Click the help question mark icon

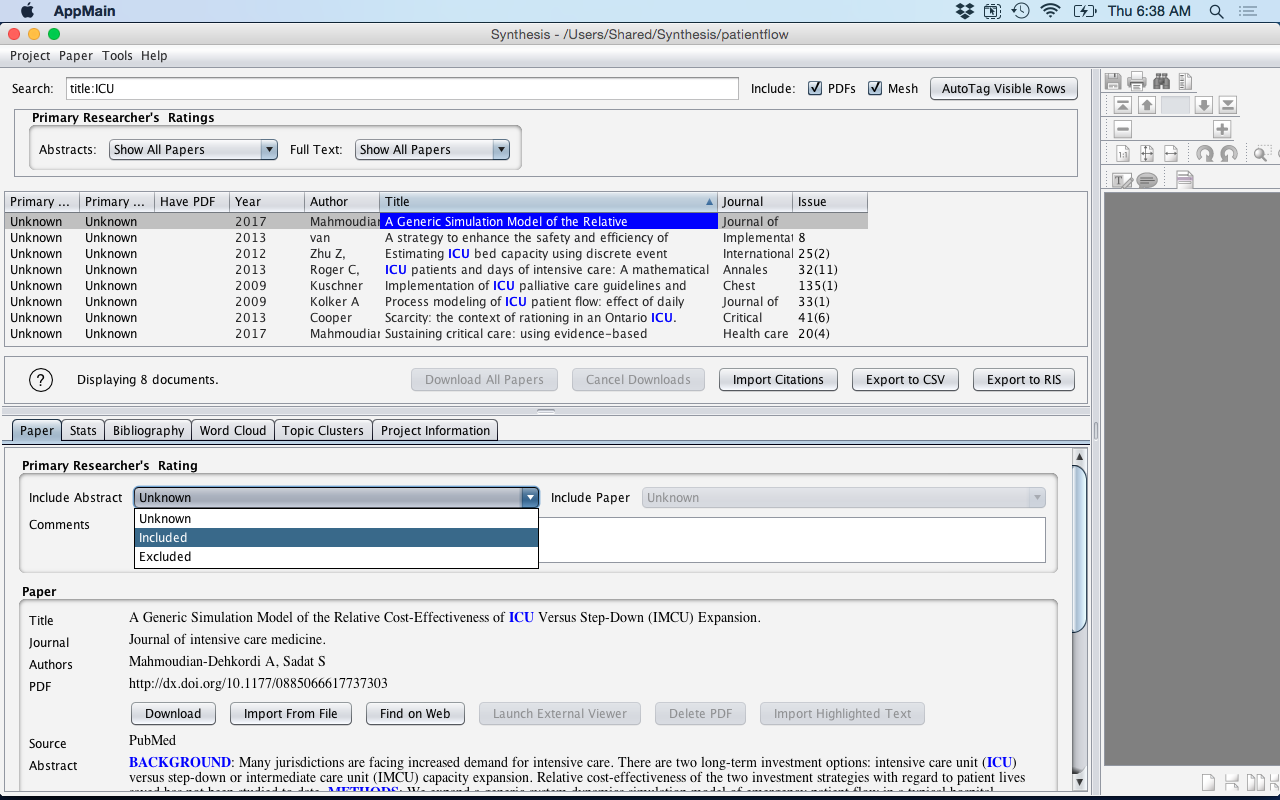[40, 380]
